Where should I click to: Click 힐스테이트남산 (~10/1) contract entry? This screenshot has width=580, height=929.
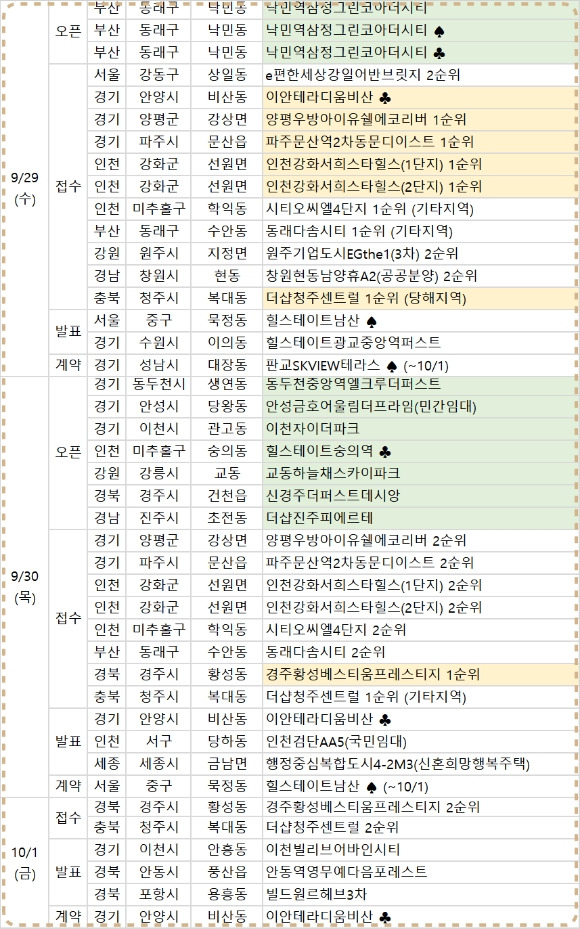(347, 787)
